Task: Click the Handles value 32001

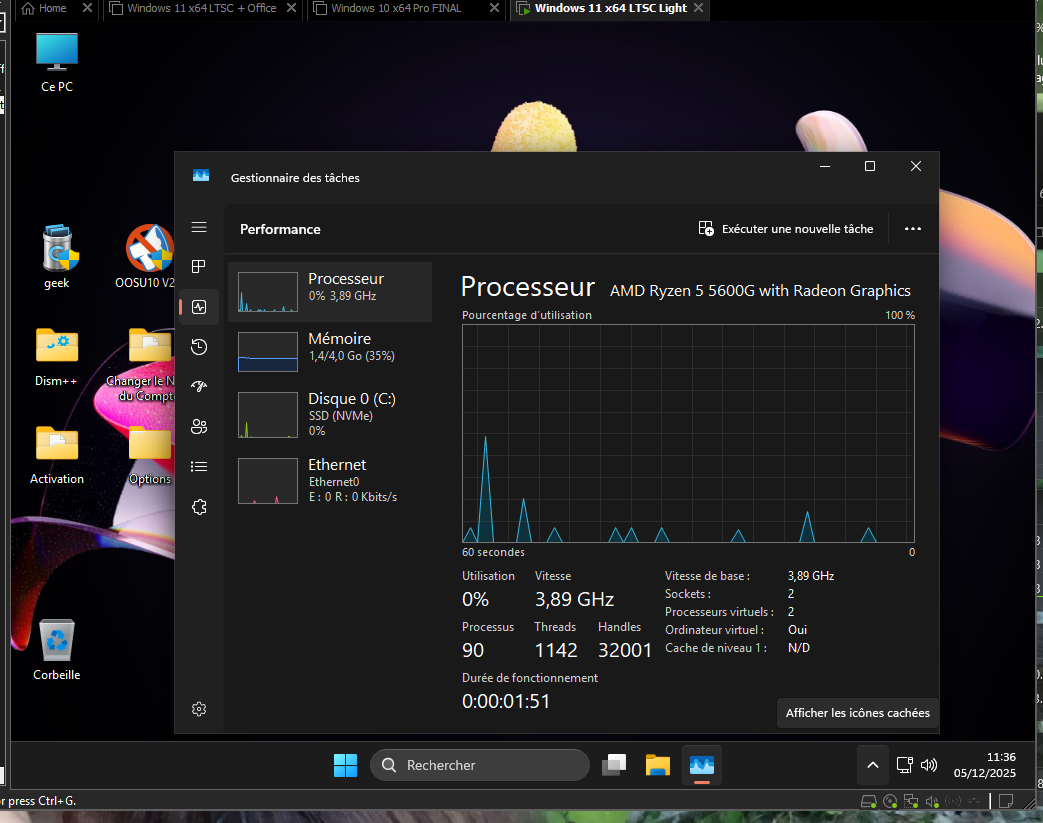Action: (625, 650)
